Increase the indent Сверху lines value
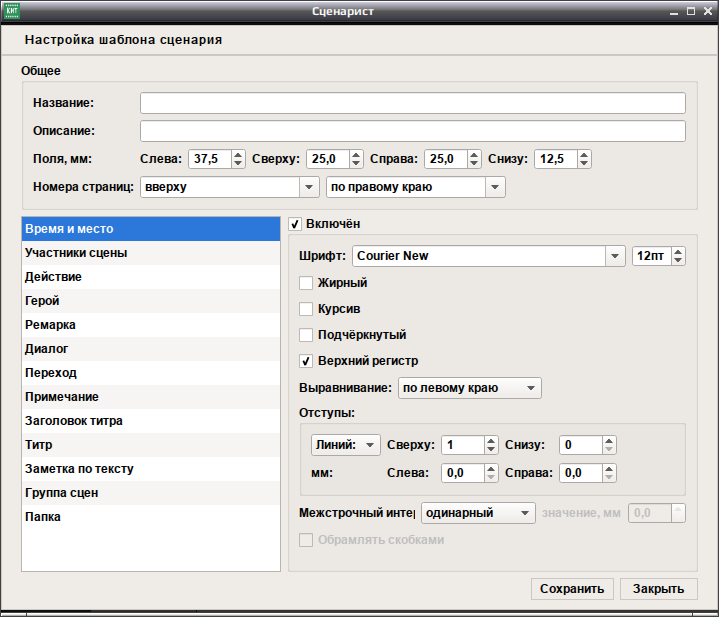Image resolution: width=719 pixels, height=617 pixels. point(491,441)
